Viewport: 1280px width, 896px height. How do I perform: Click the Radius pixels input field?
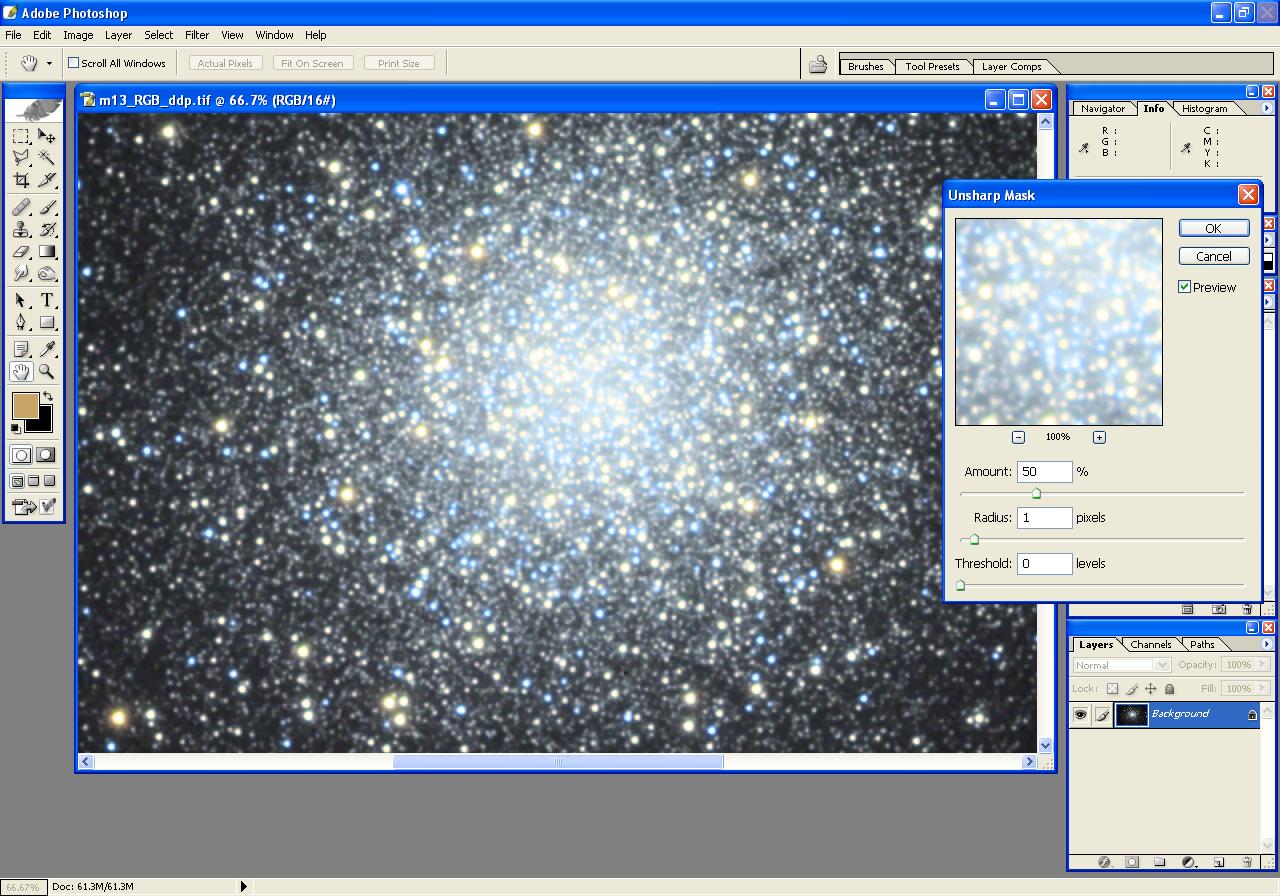[1044, 518]
